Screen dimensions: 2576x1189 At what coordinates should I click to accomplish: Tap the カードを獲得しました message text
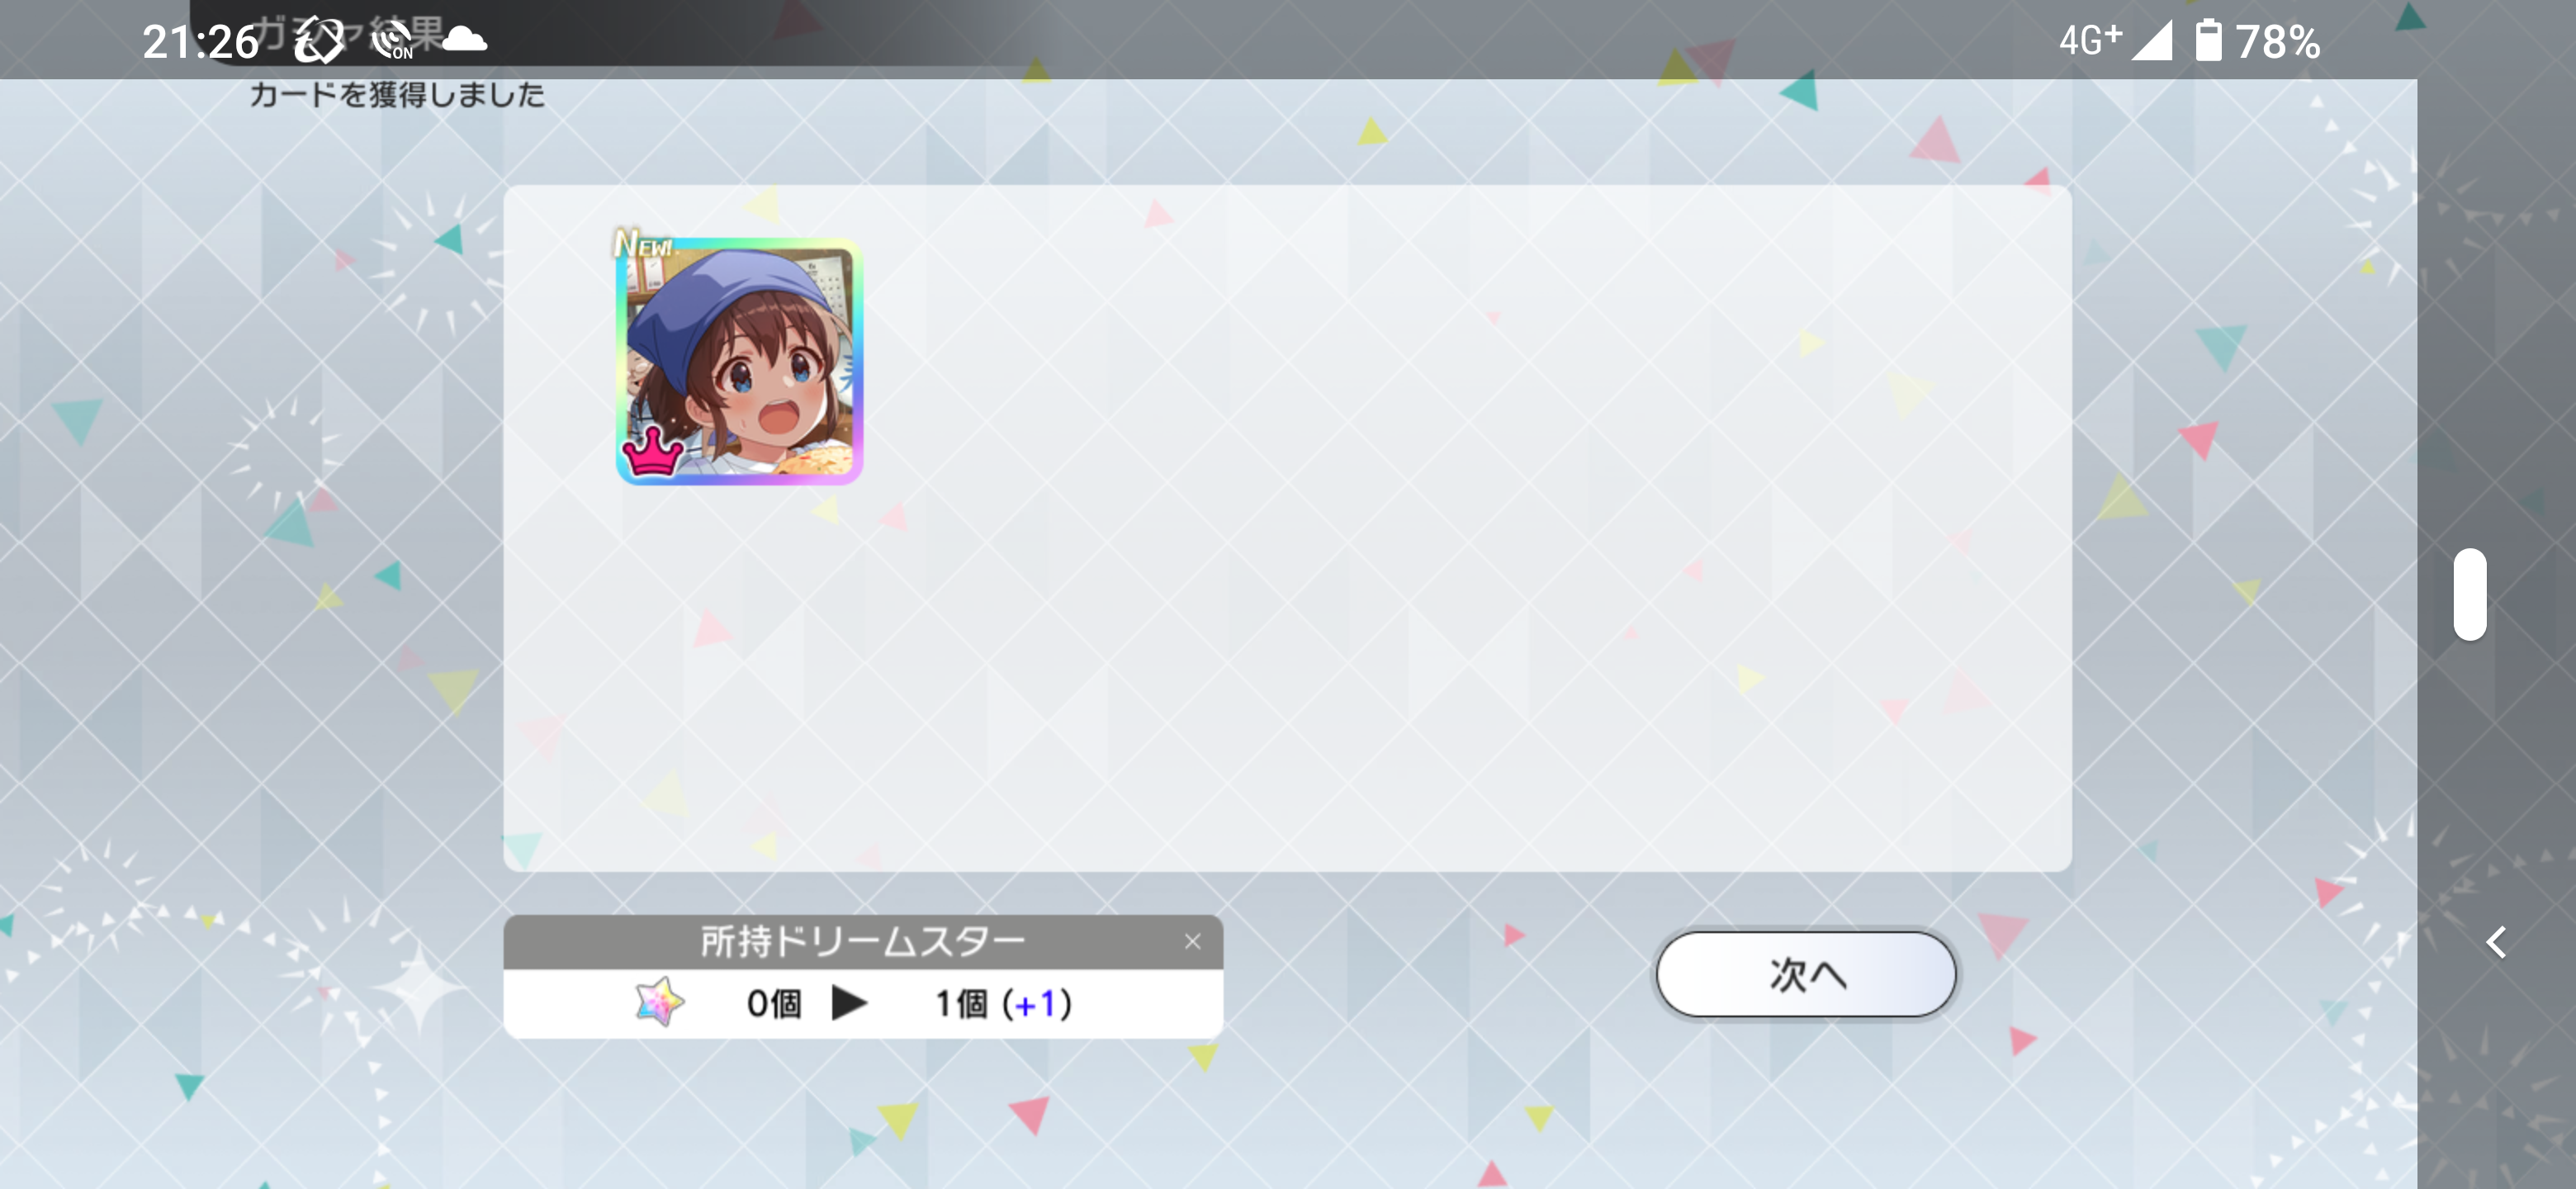397,94
